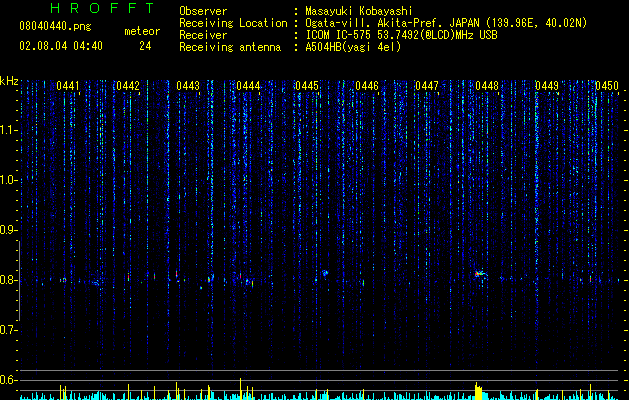Click the HROFFT title text

tap(102, 8)
